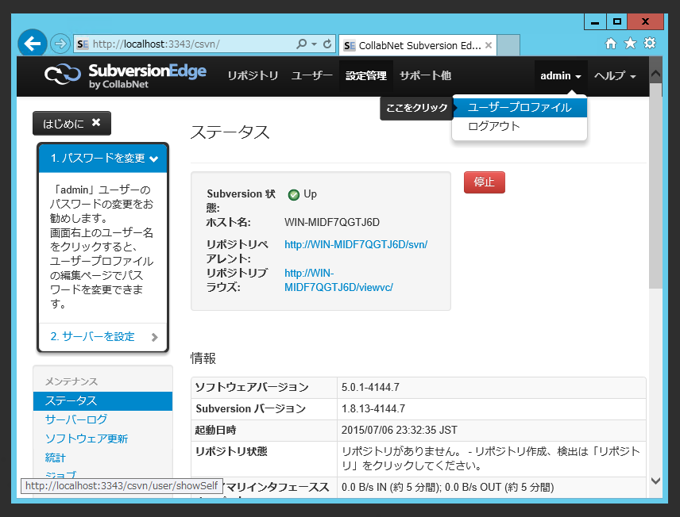The width and height of the screenshot is (680, 517).
Task: Select ステータス in the maintenance sidebar
Action: point(103,401)
